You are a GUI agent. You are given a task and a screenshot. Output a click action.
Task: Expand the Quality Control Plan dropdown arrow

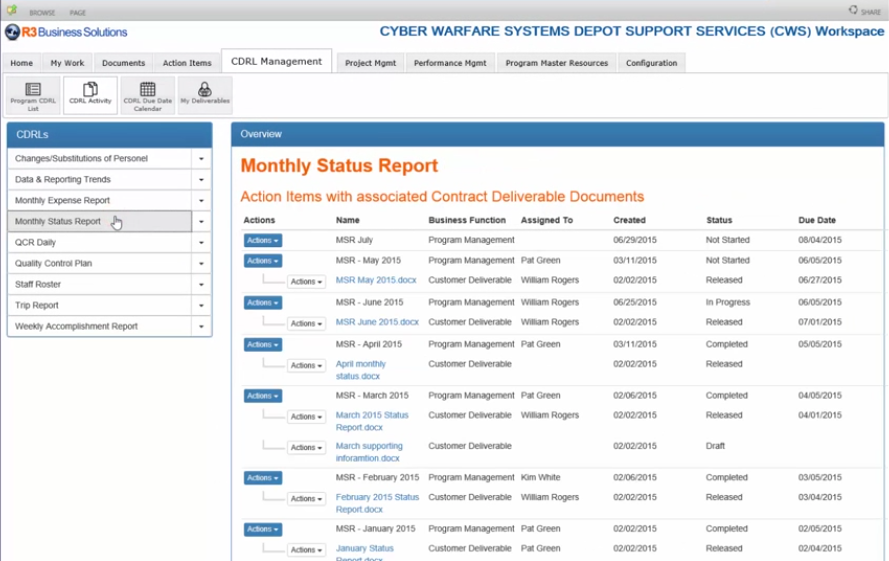201,264
